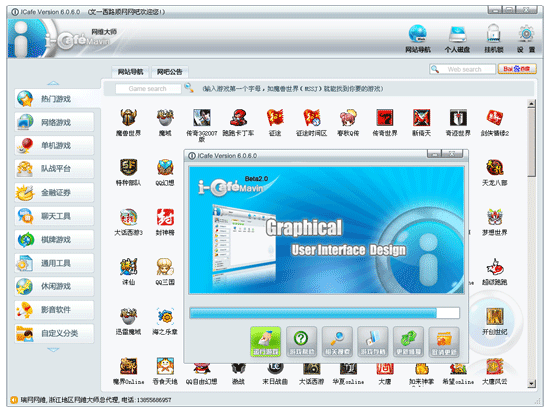Launch the 春秋Q传 game

tap(348, 117)
